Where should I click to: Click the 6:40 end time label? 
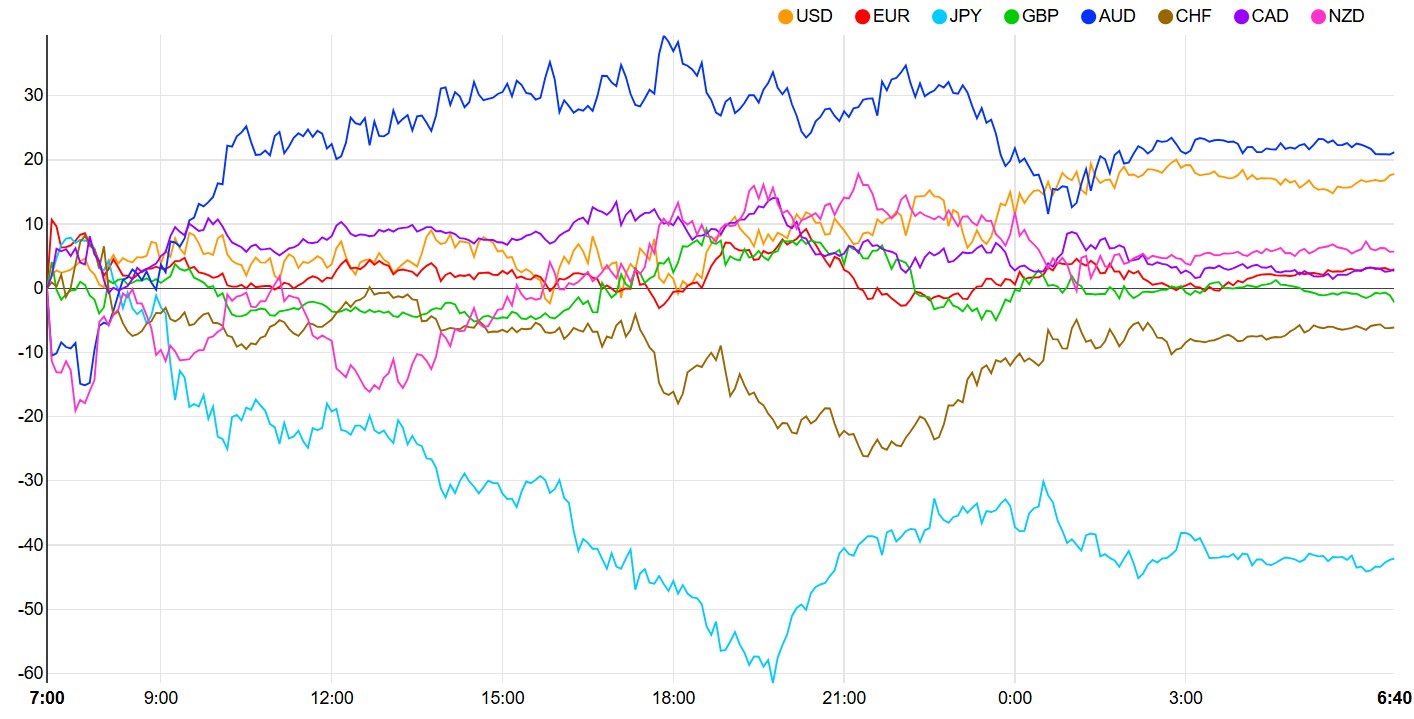[1393, 696]
